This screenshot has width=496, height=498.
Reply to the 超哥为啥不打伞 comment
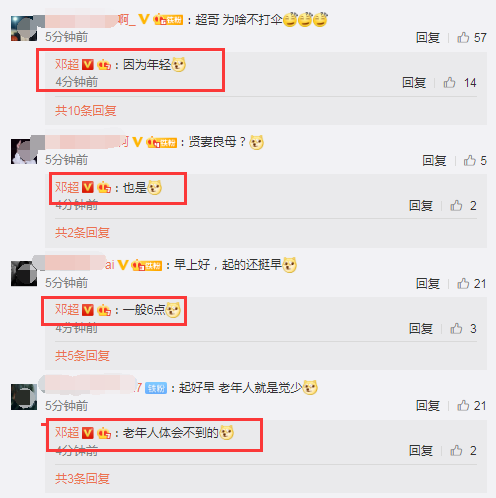click(x=428, y=37)
